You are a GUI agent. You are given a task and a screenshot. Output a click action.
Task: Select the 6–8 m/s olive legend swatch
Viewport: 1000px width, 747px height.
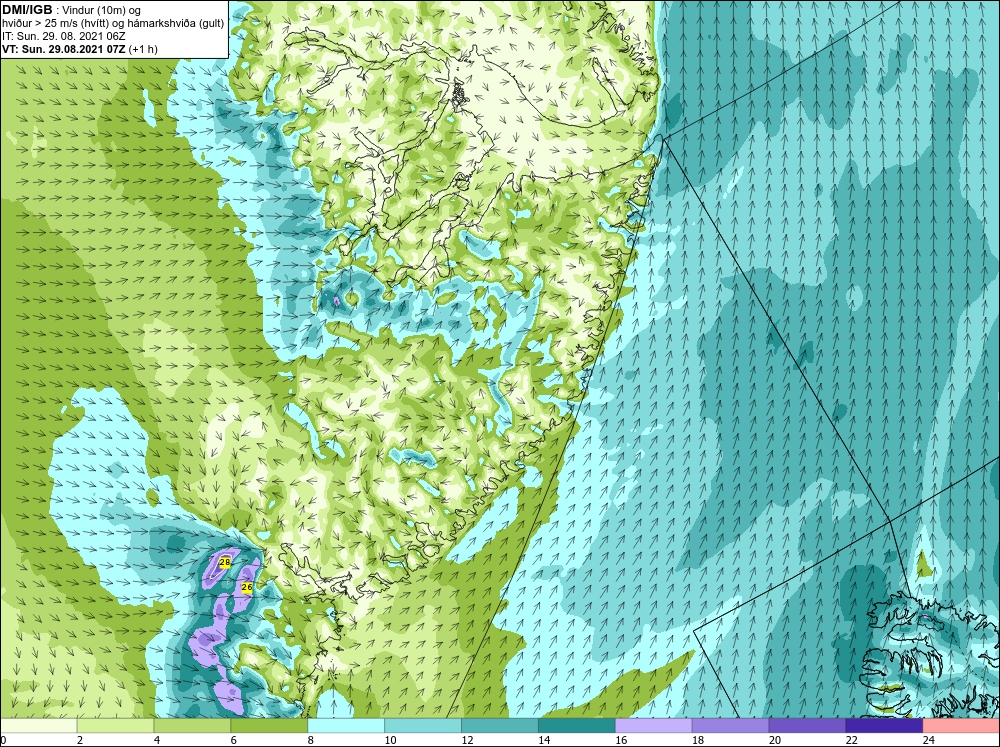(269, 725)
